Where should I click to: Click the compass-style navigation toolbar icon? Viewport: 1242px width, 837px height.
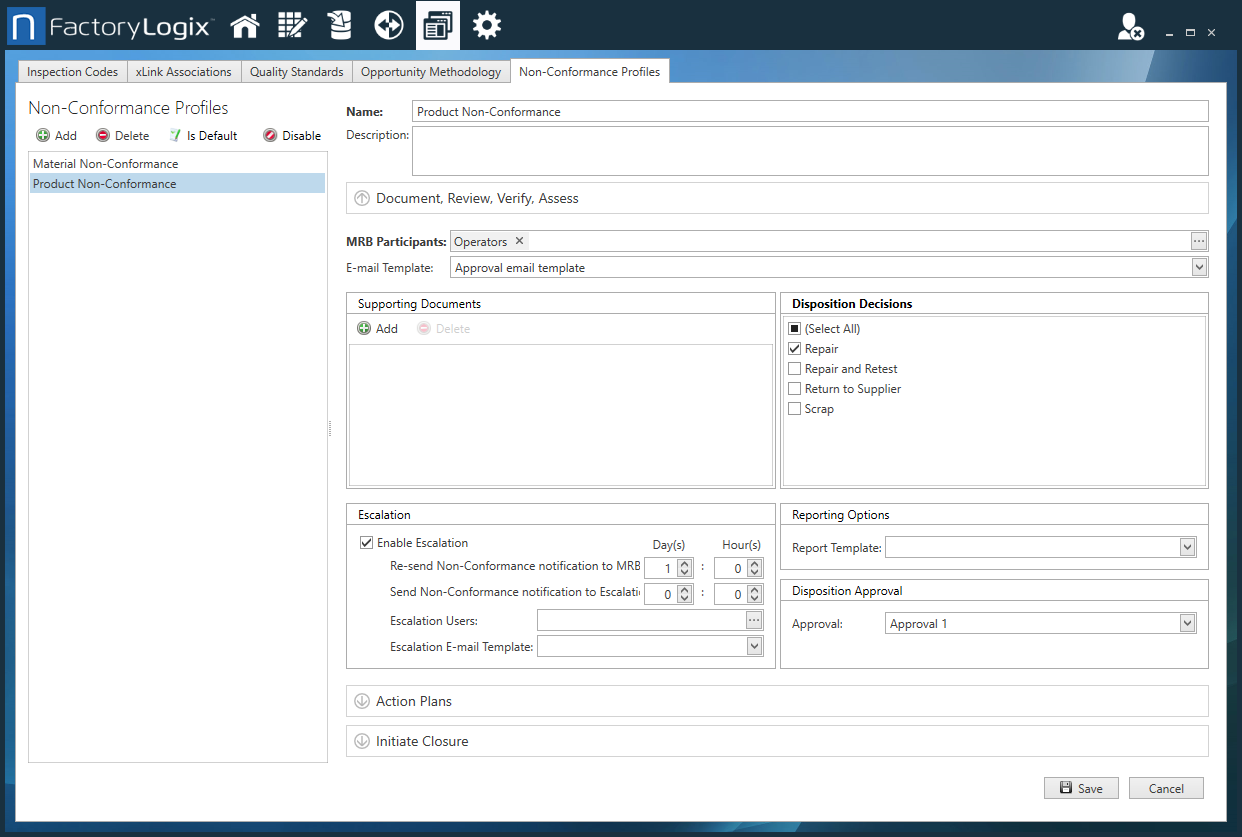[388, 25]
